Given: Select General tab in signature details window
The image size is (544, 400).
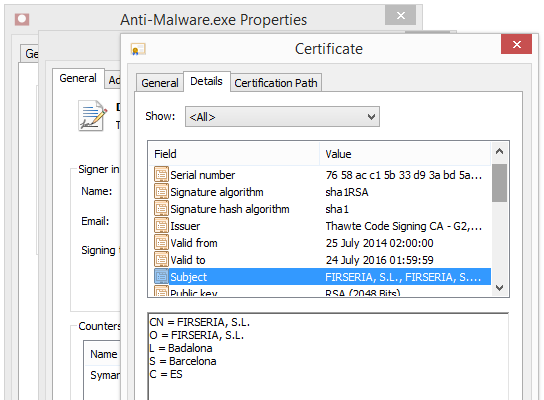Looking at the screenshot, I should click(x=78, y=78).
